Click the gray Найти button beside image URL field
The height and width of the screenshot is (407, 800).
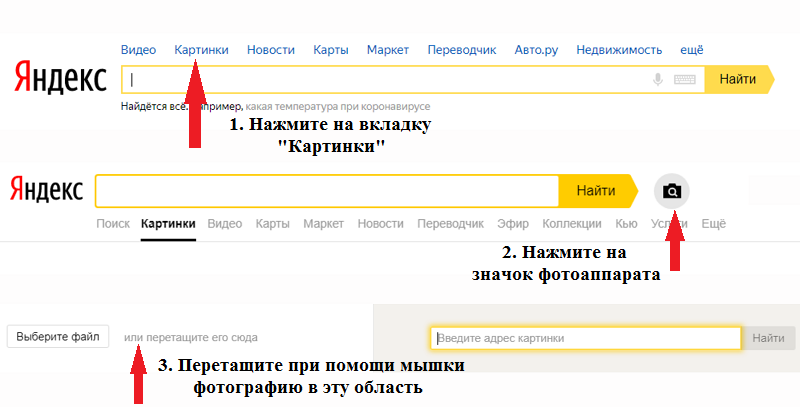point(768,338)
